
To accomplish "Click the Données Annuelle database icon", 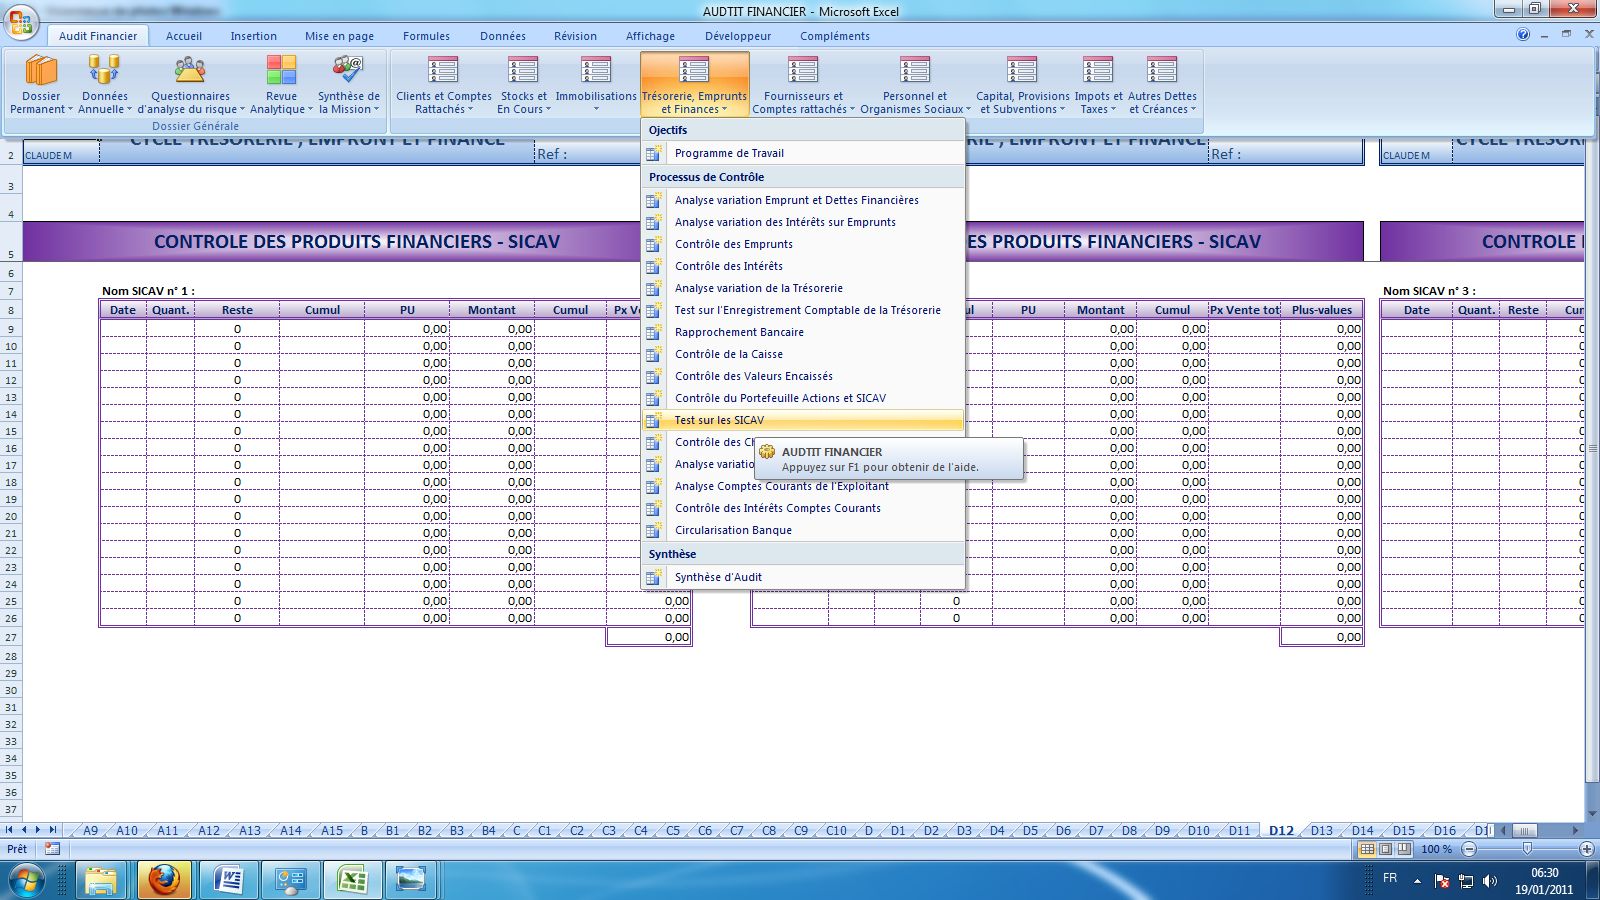I will click(x=104, y=72).
